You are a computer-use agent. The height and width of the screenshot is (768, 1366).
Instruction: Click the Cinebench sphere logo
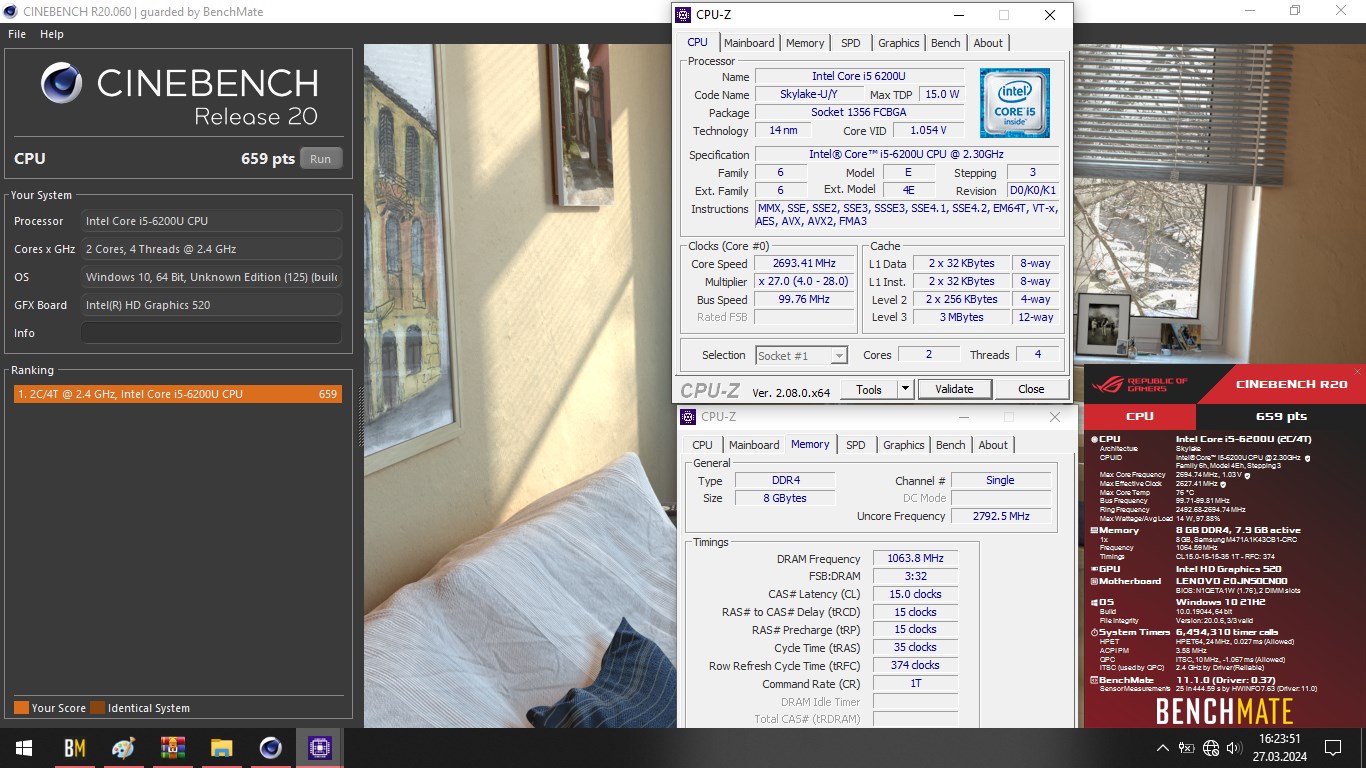[x=61, y=83]
